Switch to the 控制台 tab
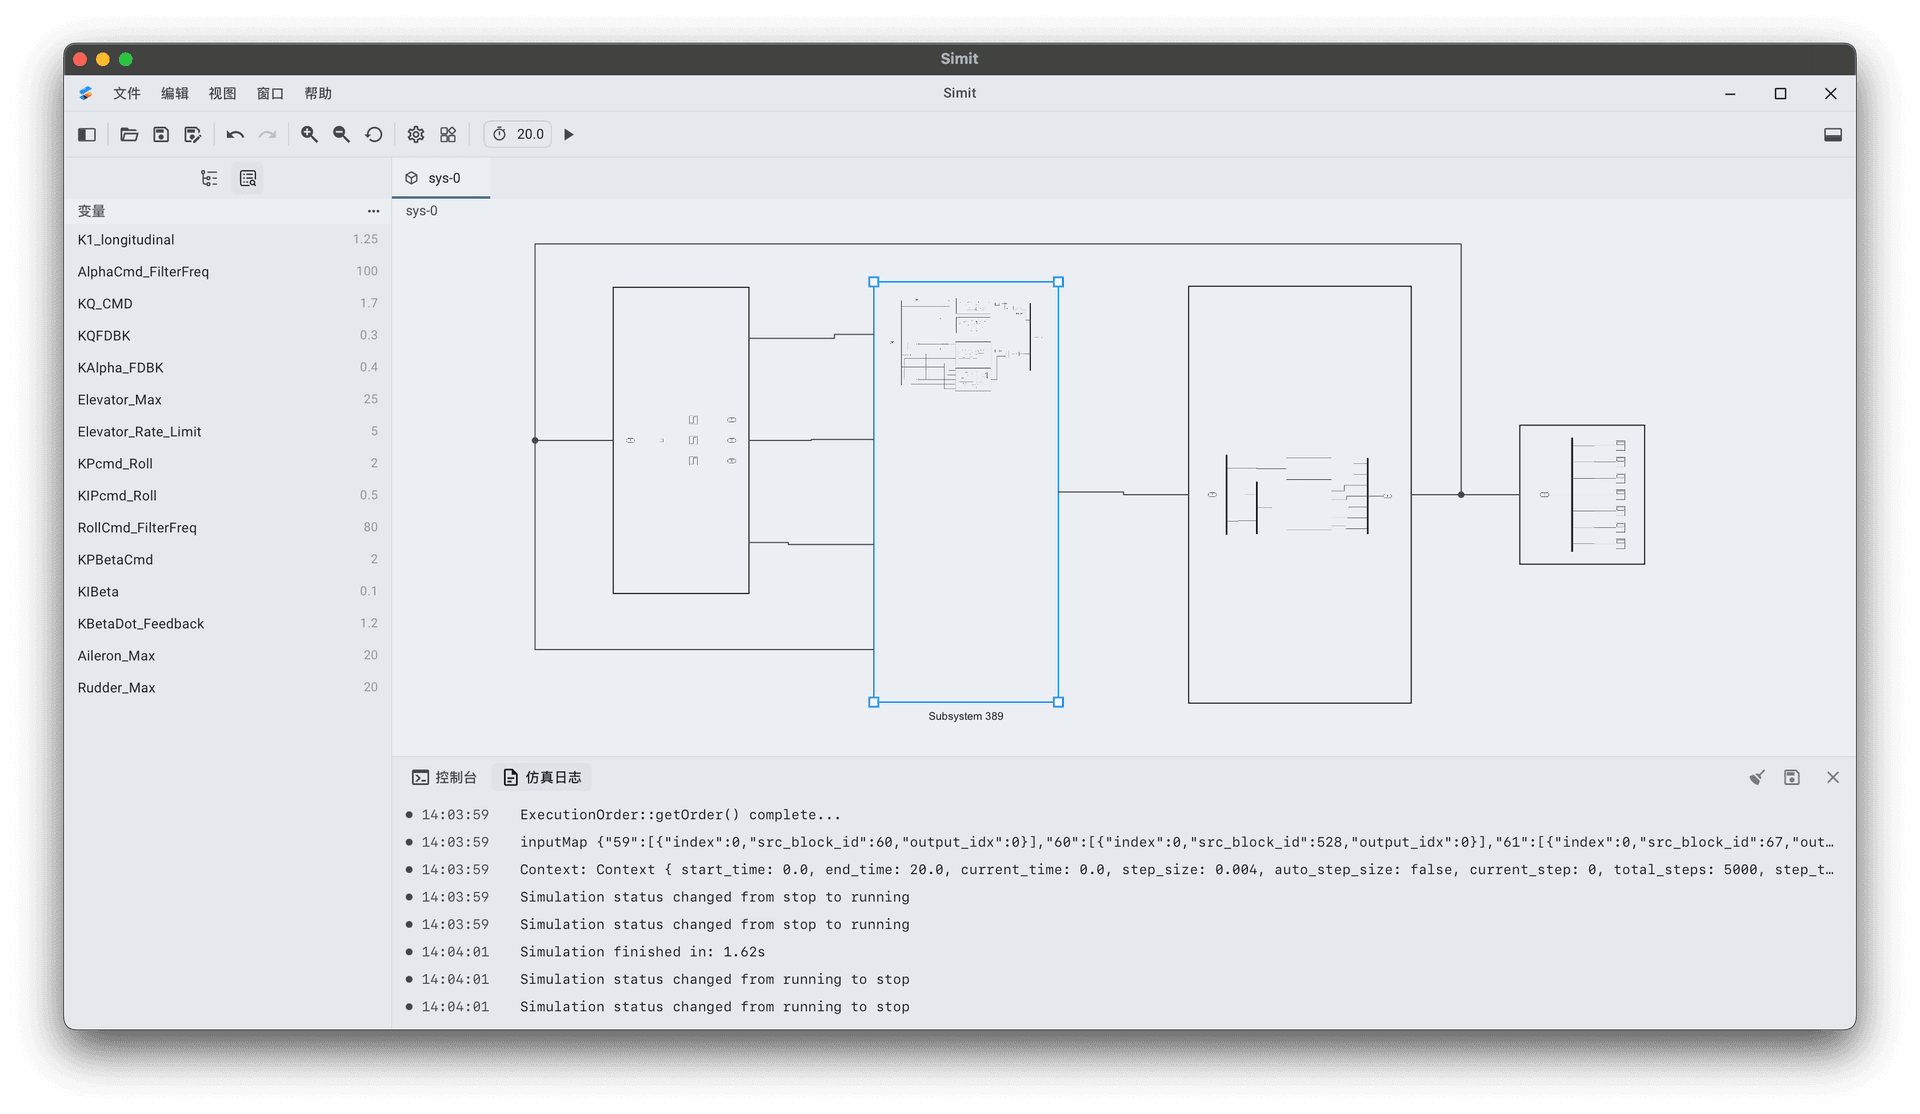 [445, 777]
